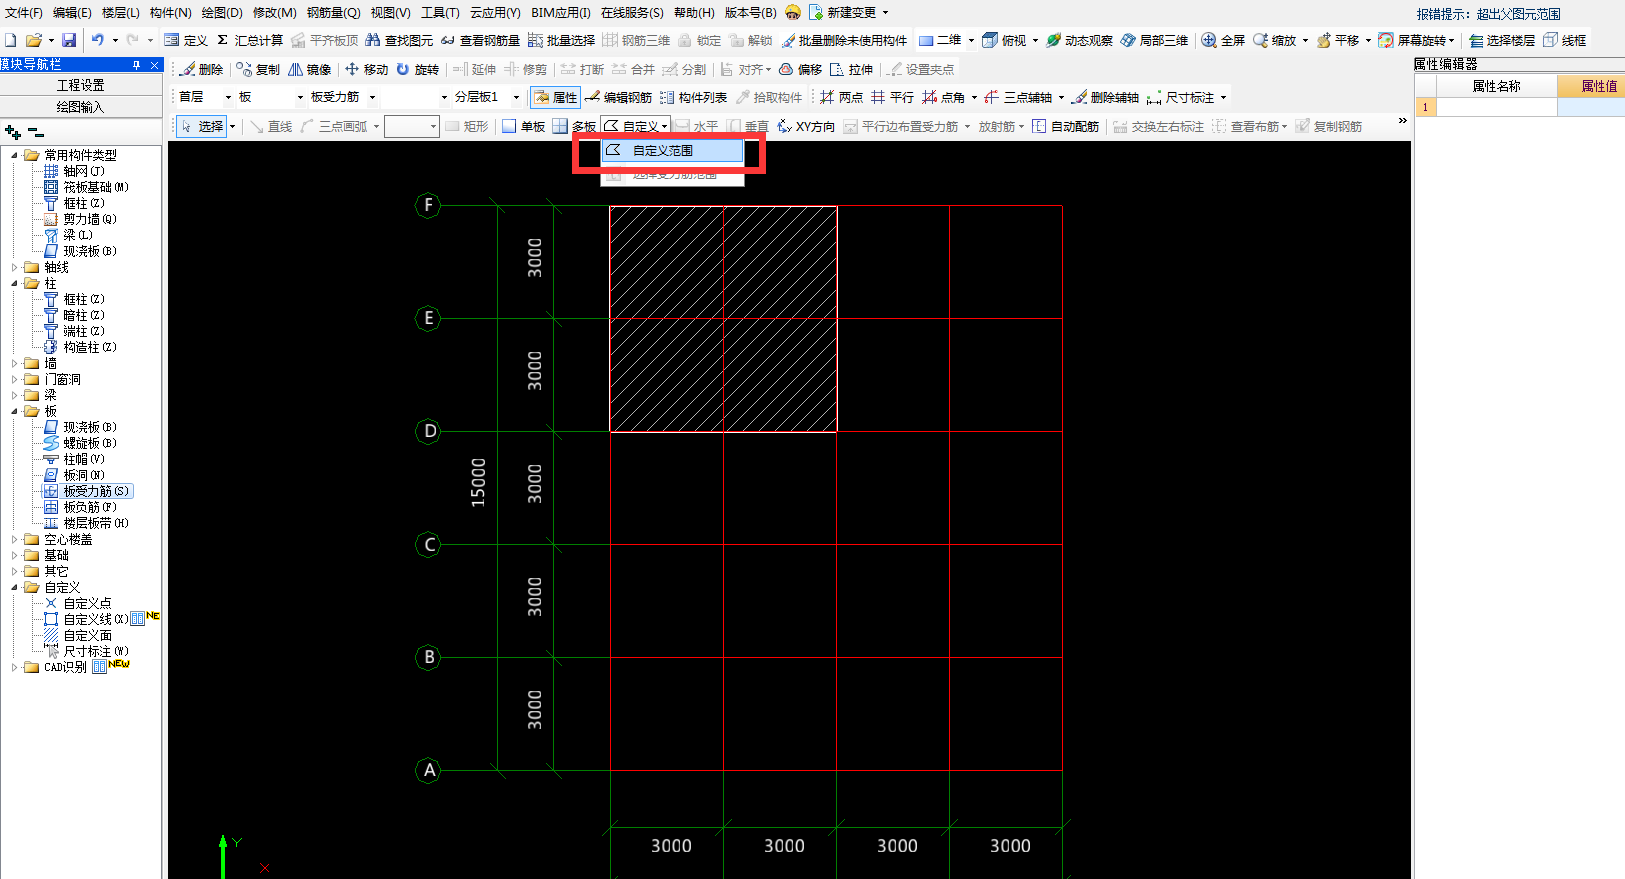Open the 编辑(E) menu
The height and width of the screenshot is (879, 1625).
[x=72, y=13]
